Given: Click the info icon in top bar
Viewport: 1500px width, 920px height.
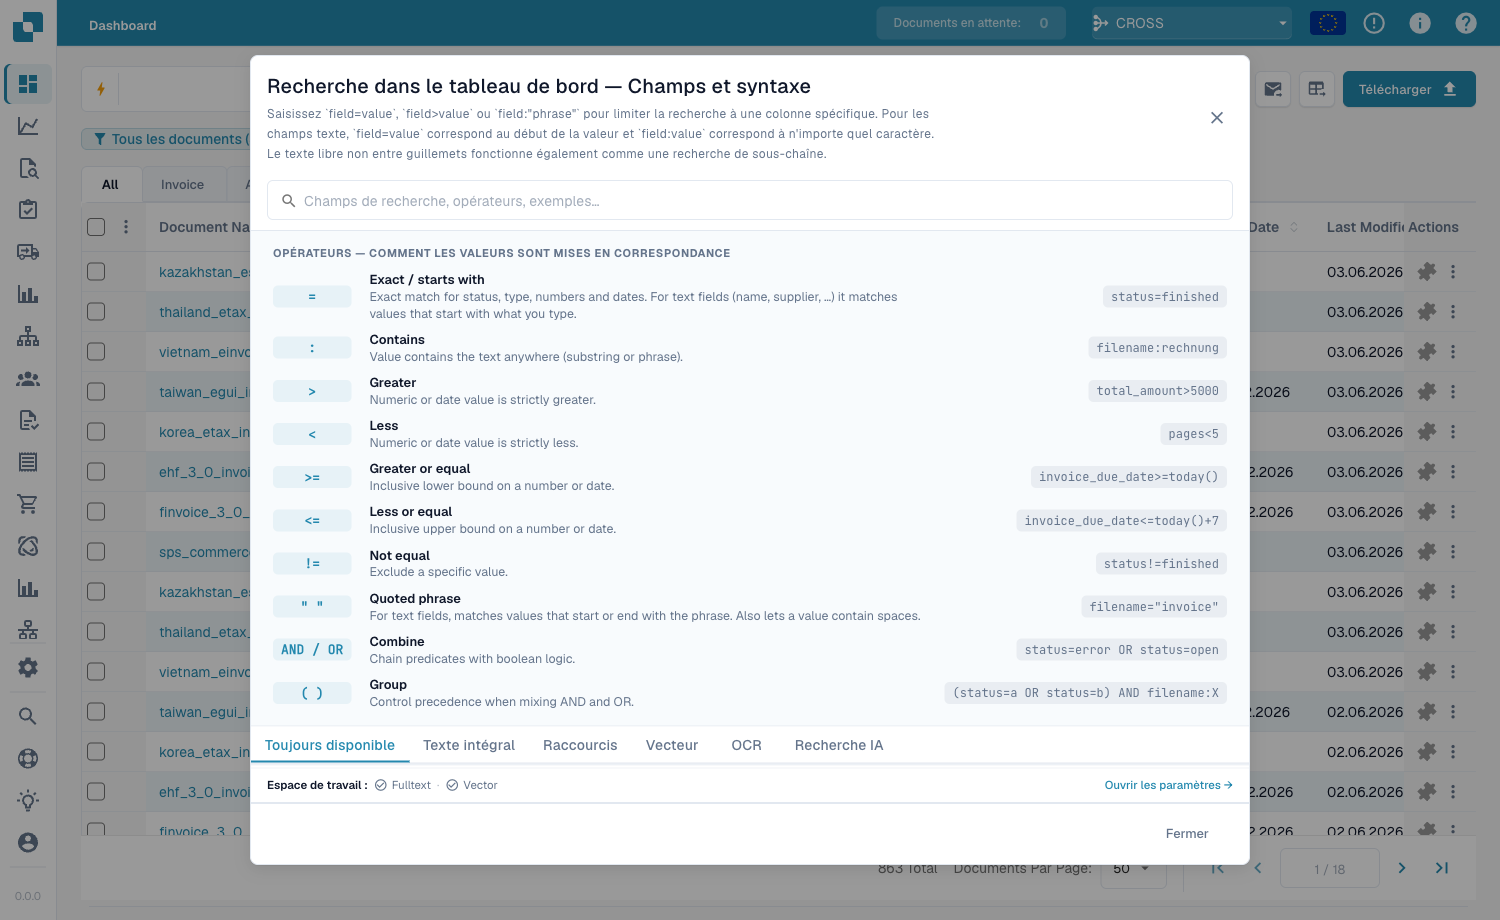Looking at the screenshot, I should coord(1420,23).
